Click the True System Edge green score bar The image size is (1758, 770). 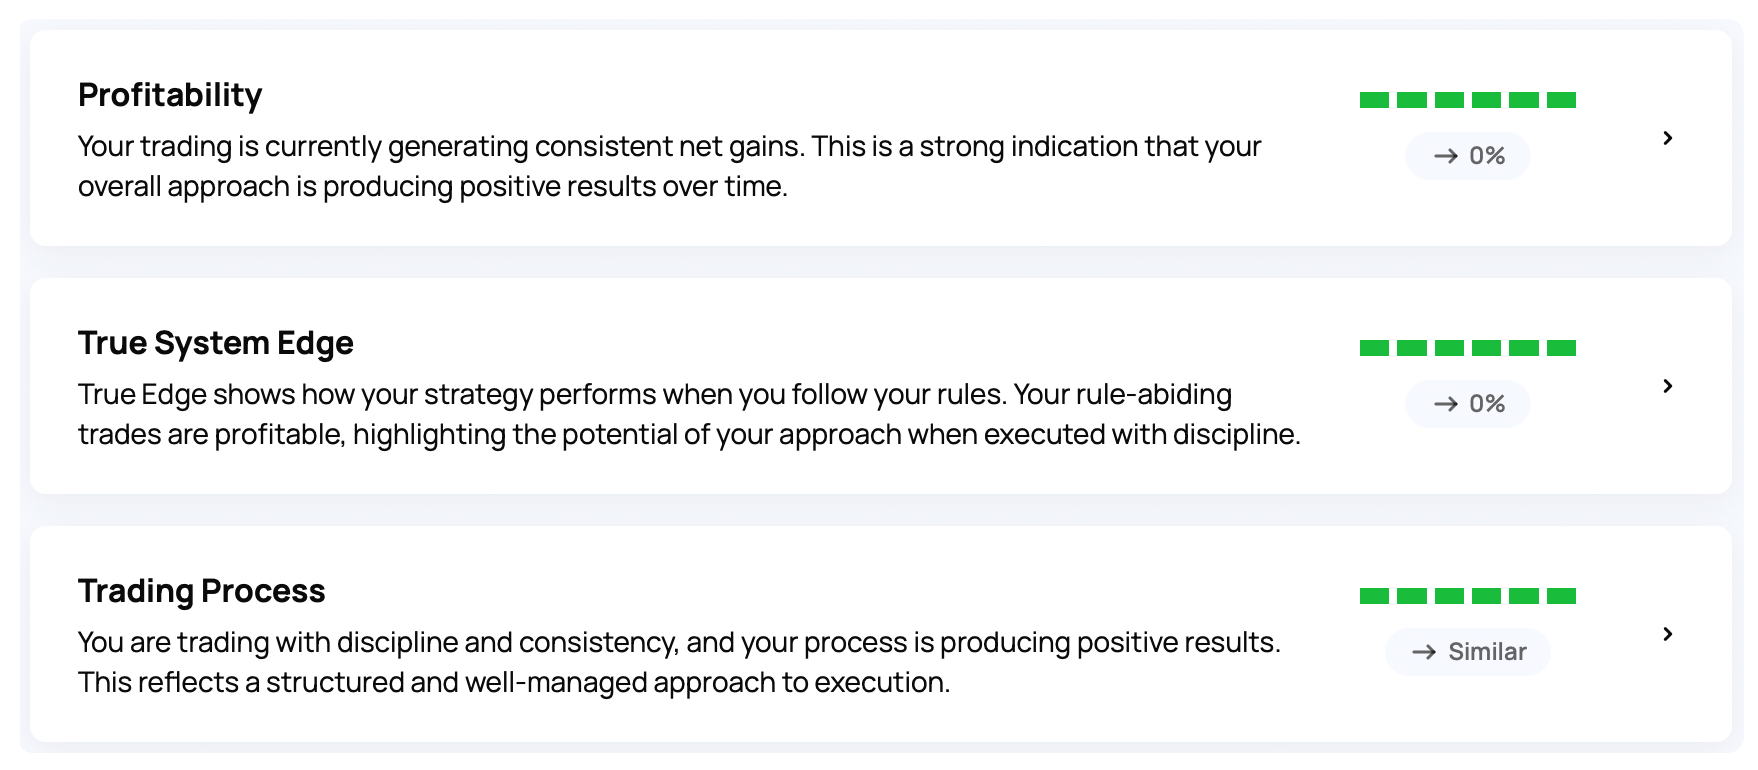tap(1468, 348)
